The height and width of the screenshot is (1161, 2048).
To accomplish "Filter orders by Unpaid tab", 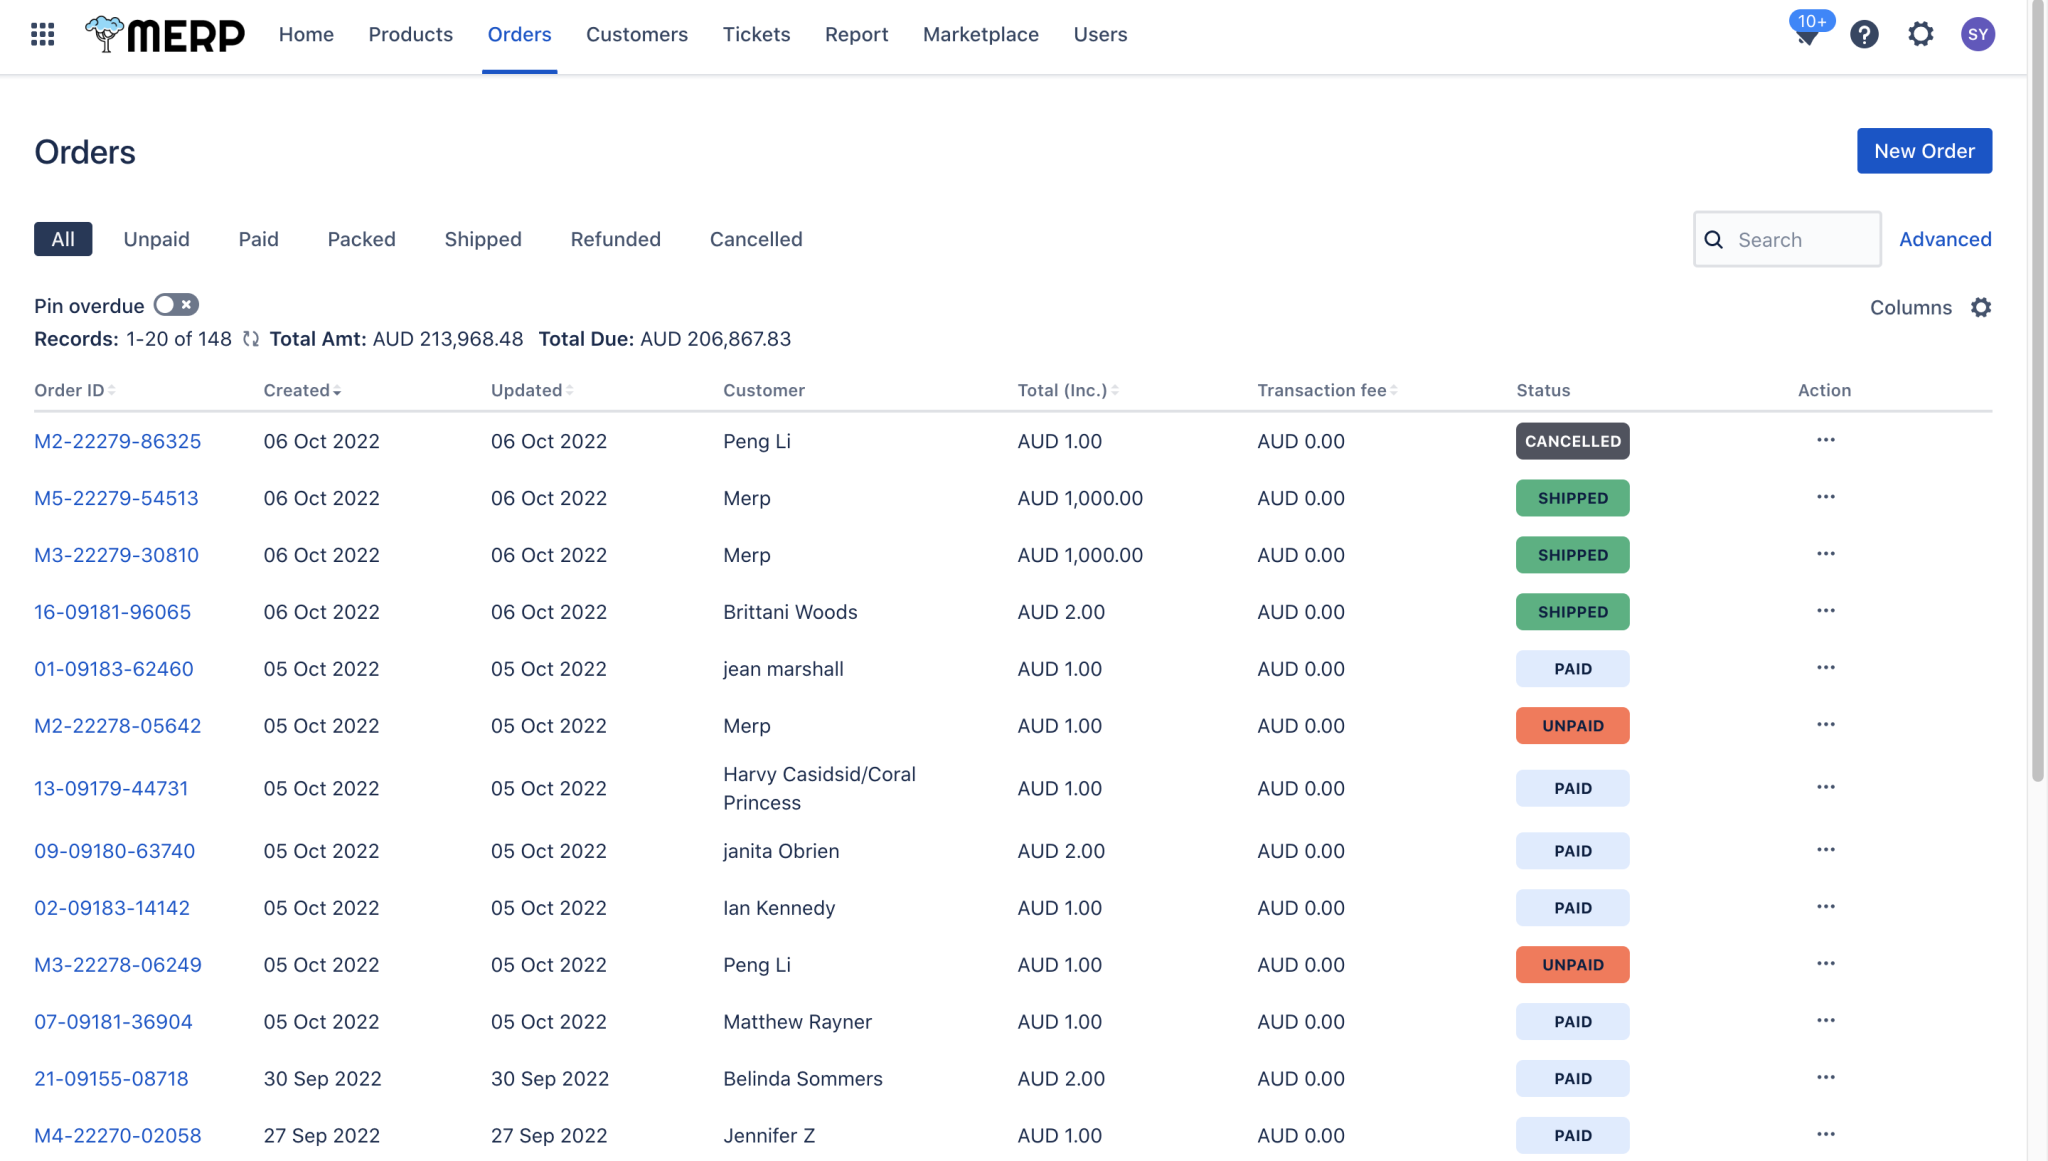I will [x=156, y=239].
